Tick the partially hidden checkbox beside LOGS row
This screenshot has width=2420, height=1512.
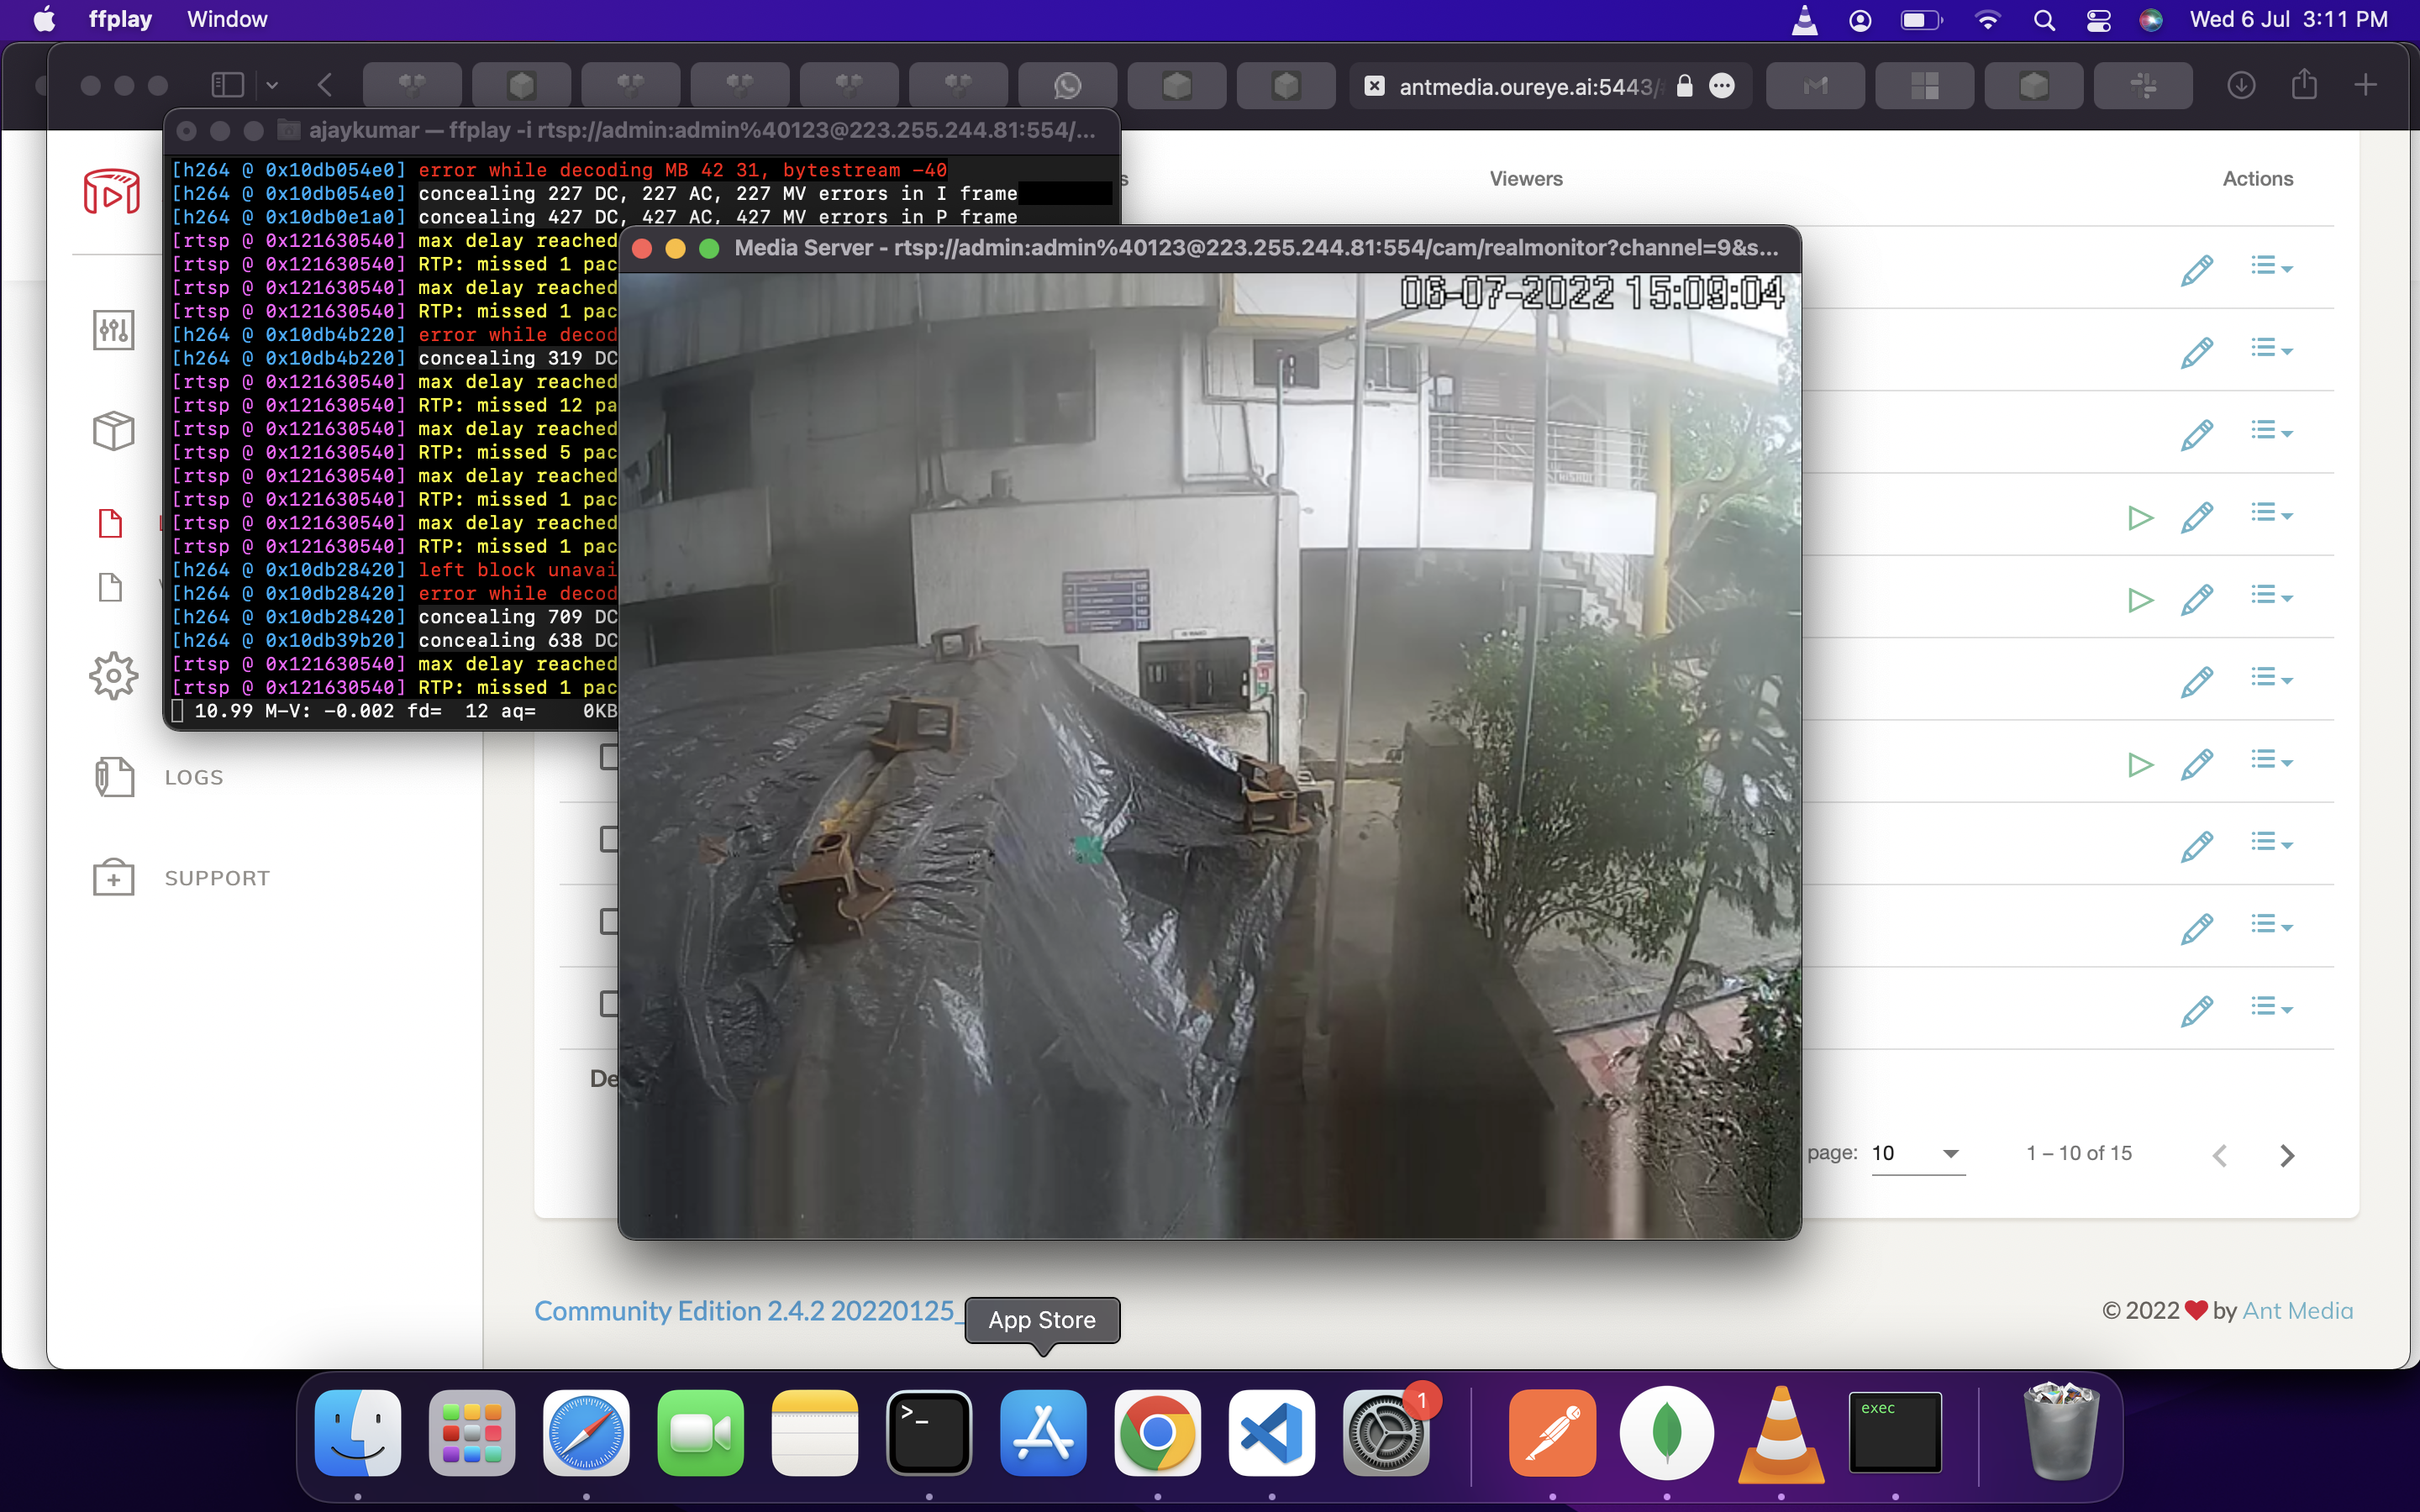[608, 757]
